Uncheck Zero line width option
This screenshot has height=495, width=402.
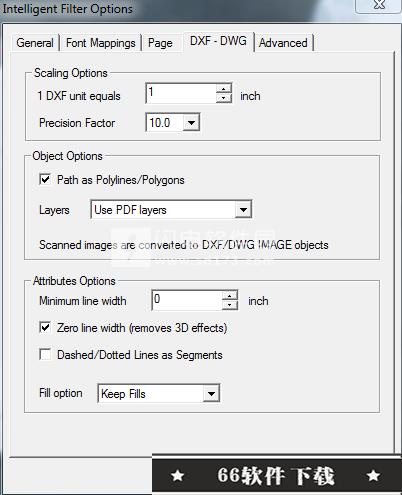[45, 327]
